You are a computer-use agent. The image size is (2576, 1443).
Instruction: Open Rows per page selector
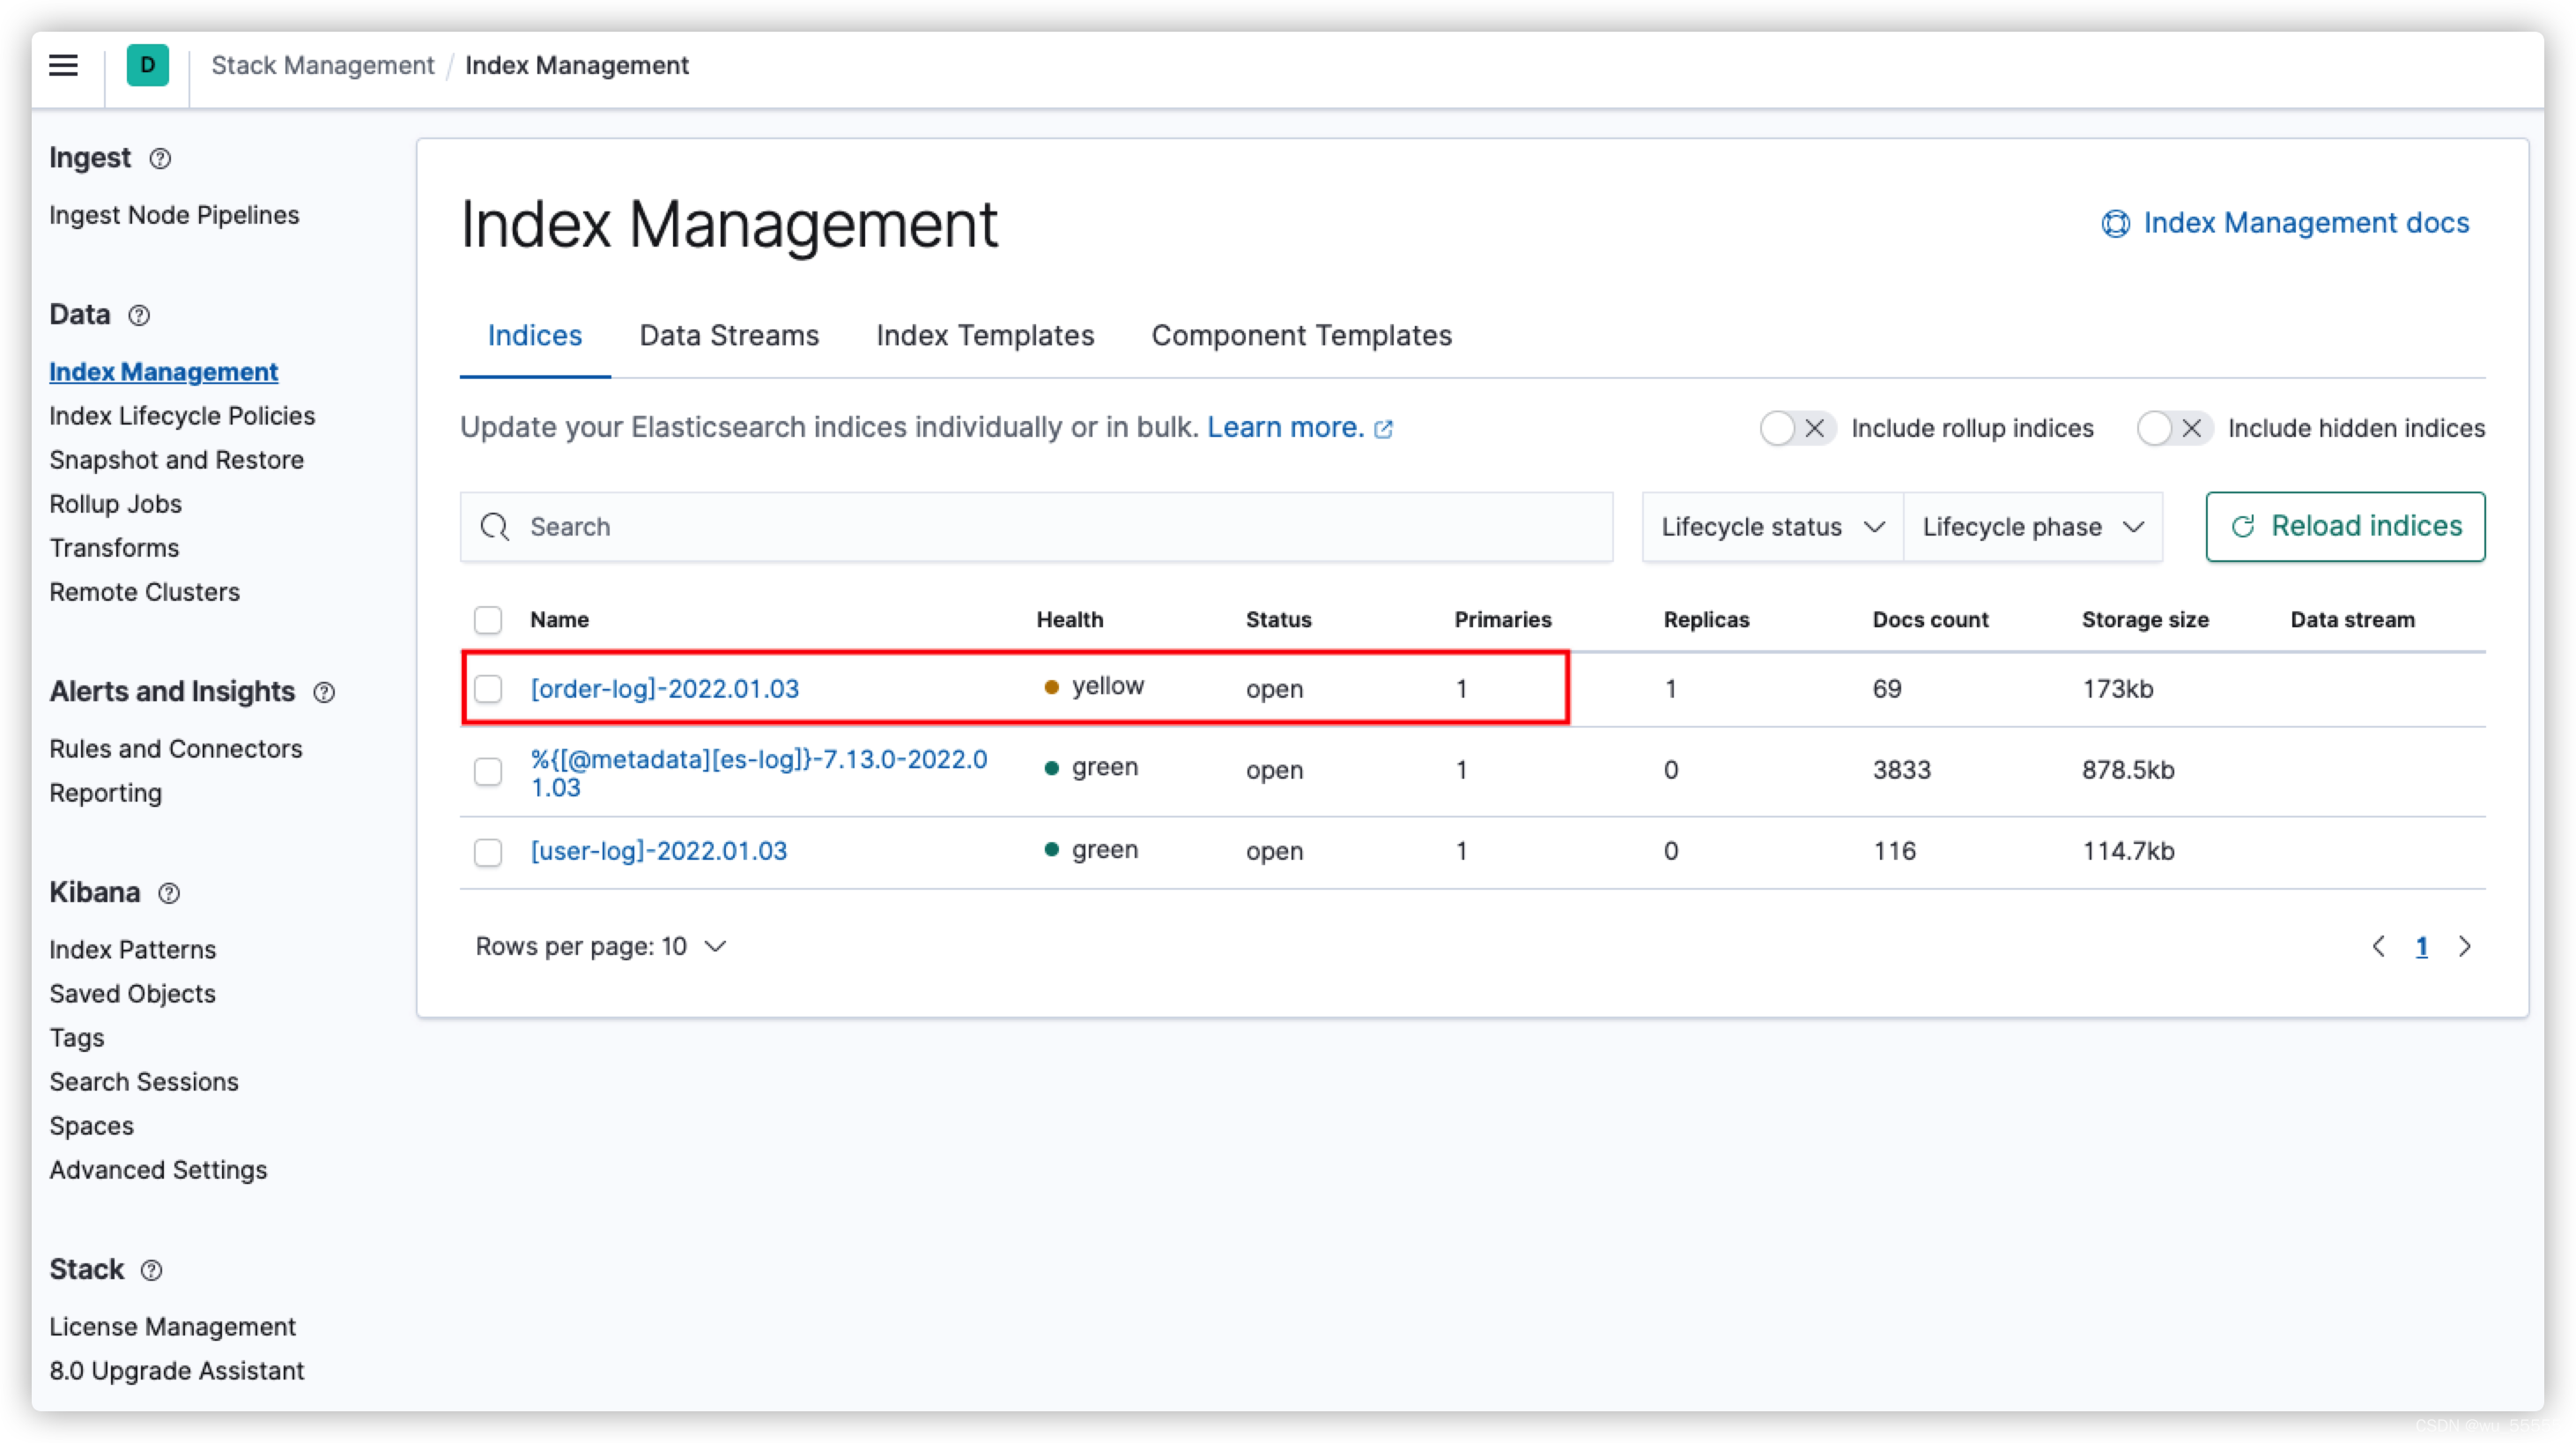(x=600, y=946)
